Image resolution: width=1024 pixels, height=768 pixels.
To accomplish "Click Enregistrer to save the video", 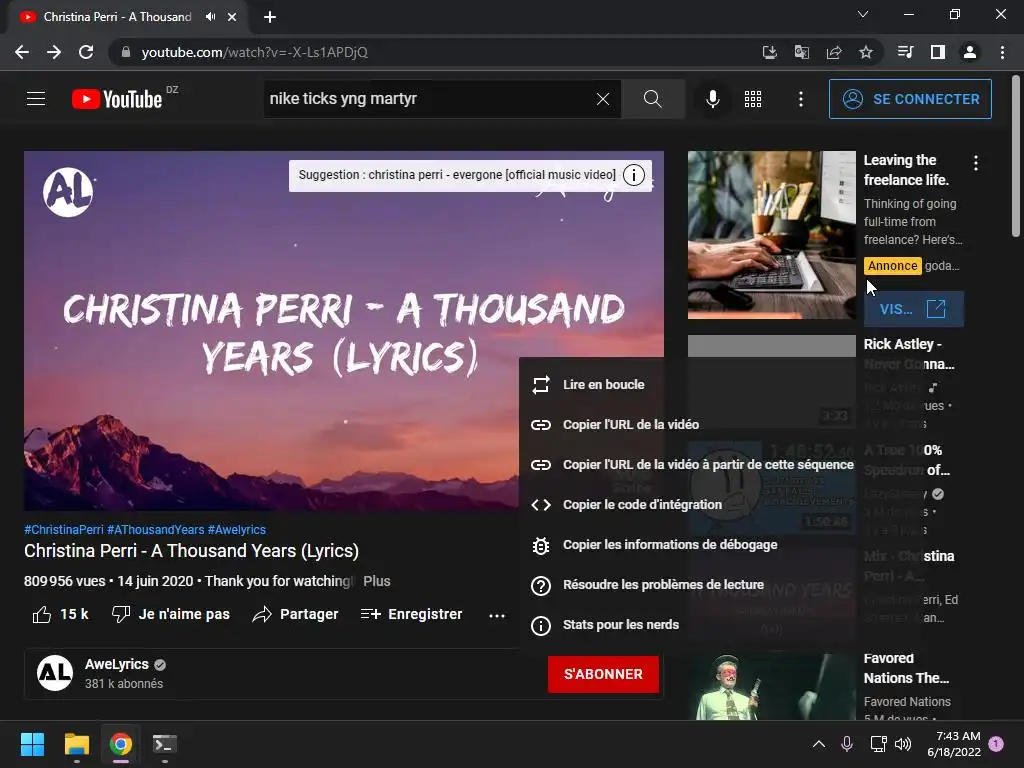I will (411, 614).
